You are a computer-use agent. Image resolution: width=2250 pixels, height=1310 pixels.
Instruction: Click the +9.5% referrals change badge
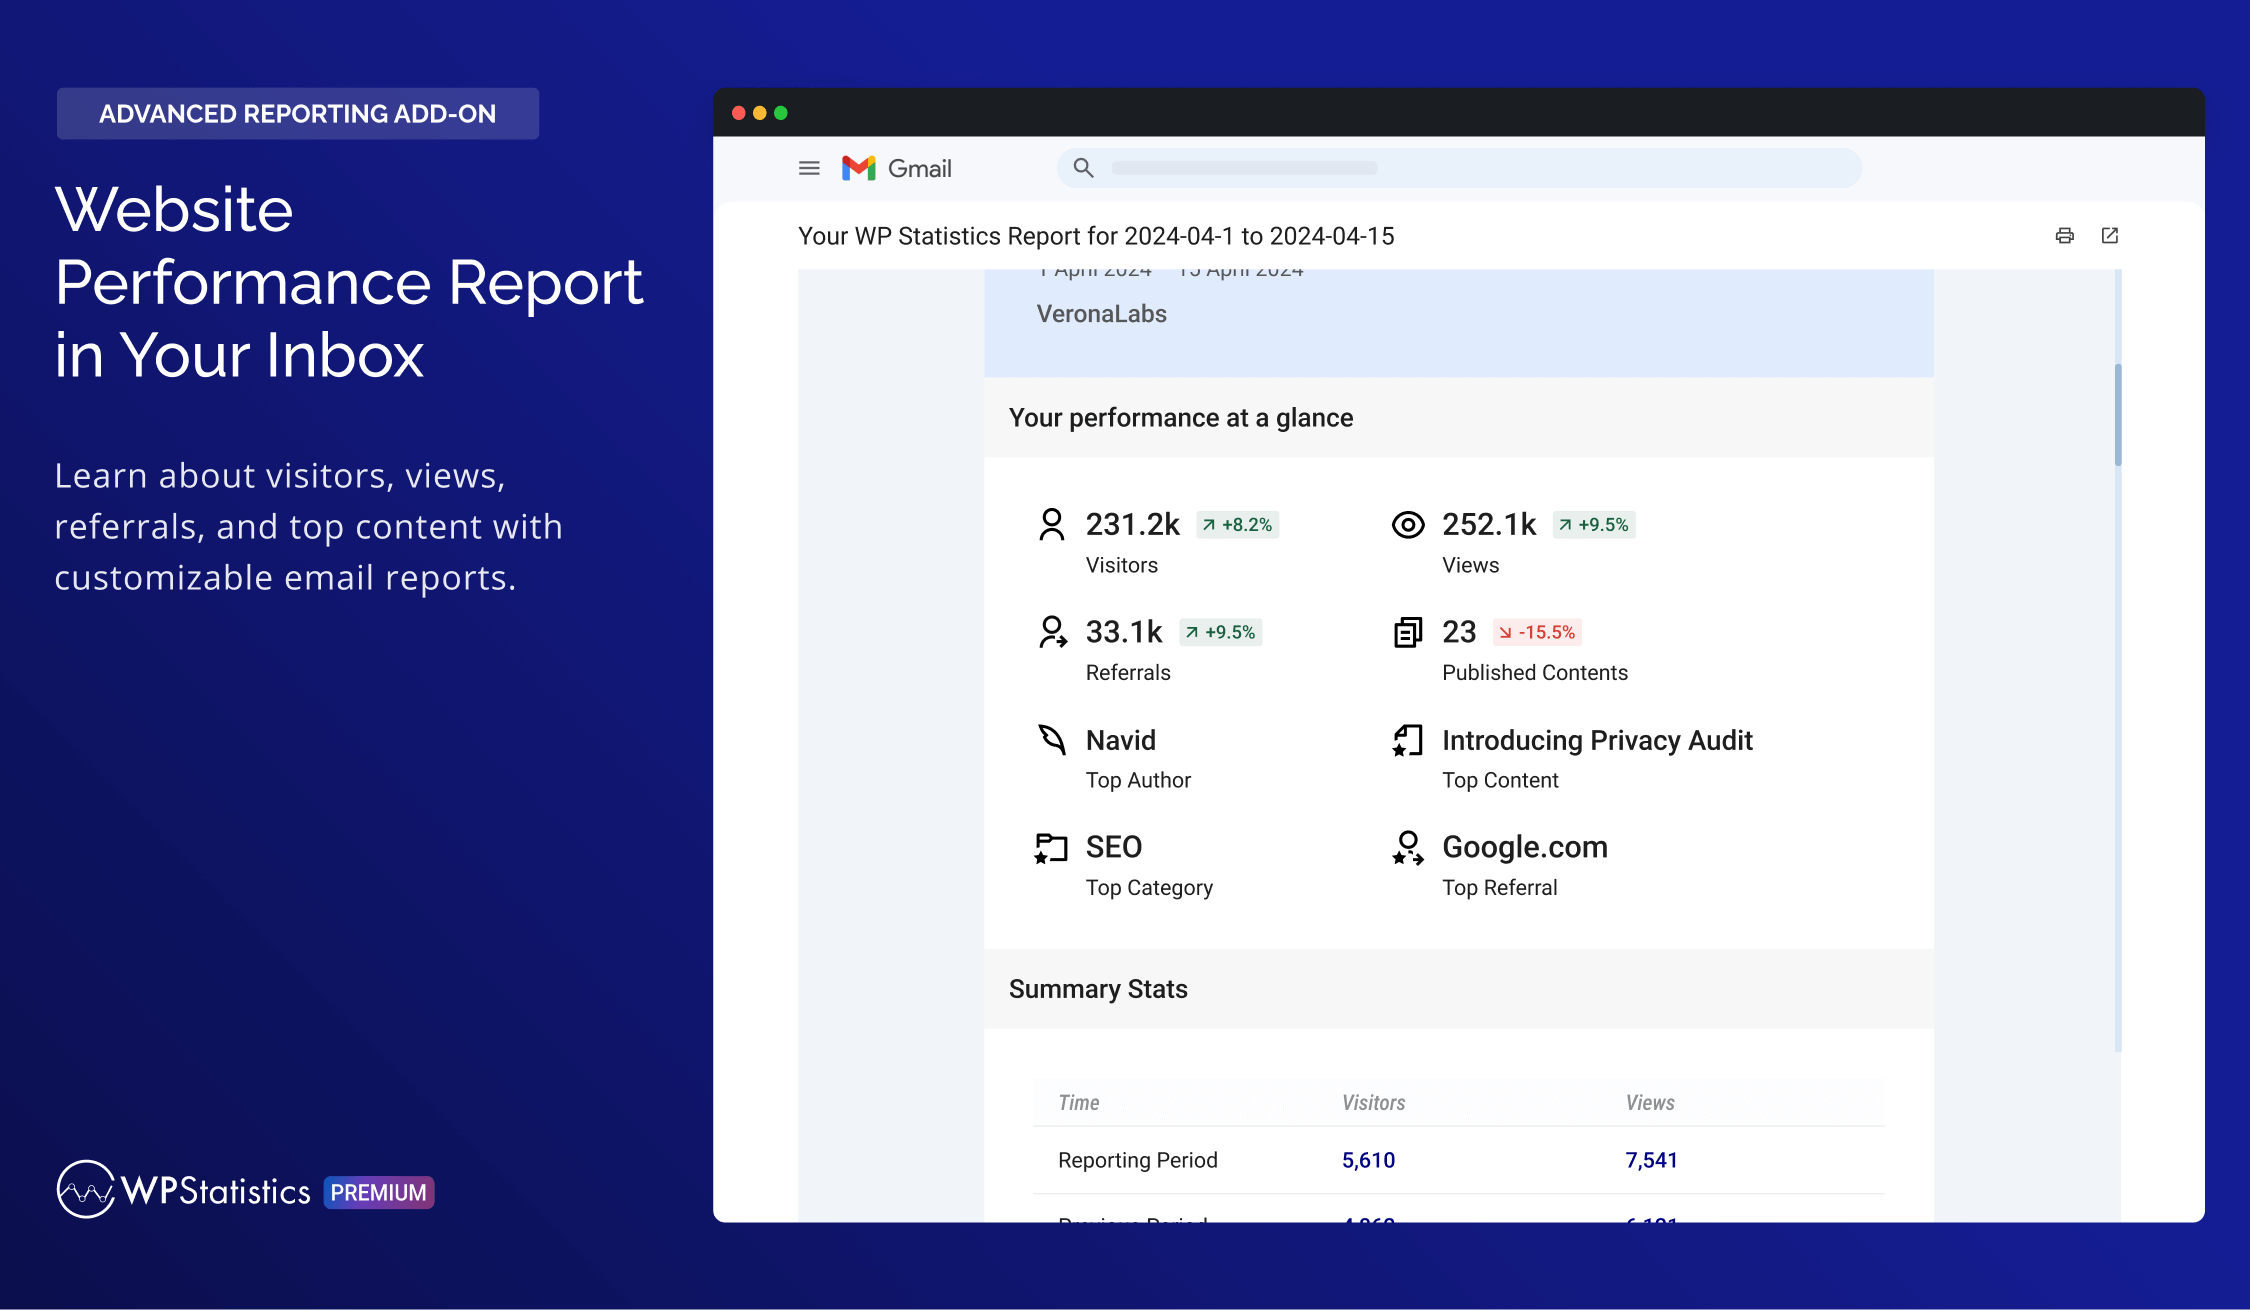[1221, 632]
